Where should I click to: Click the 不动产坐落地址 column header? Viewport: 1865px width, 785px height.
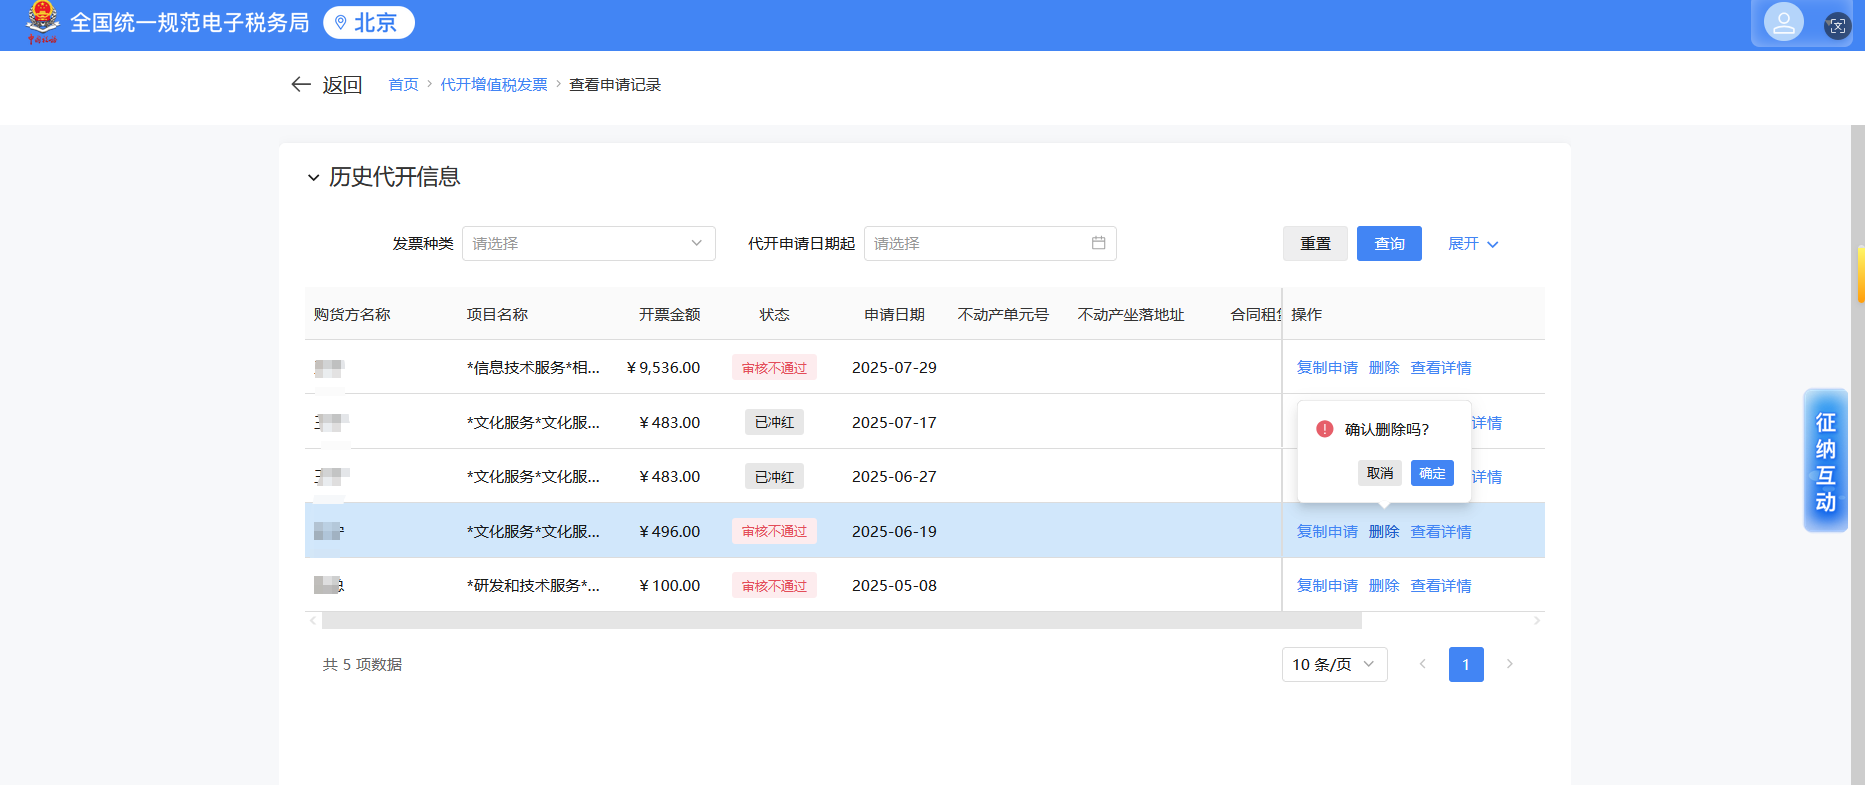pyautogui.click(x=1131, y=315)
